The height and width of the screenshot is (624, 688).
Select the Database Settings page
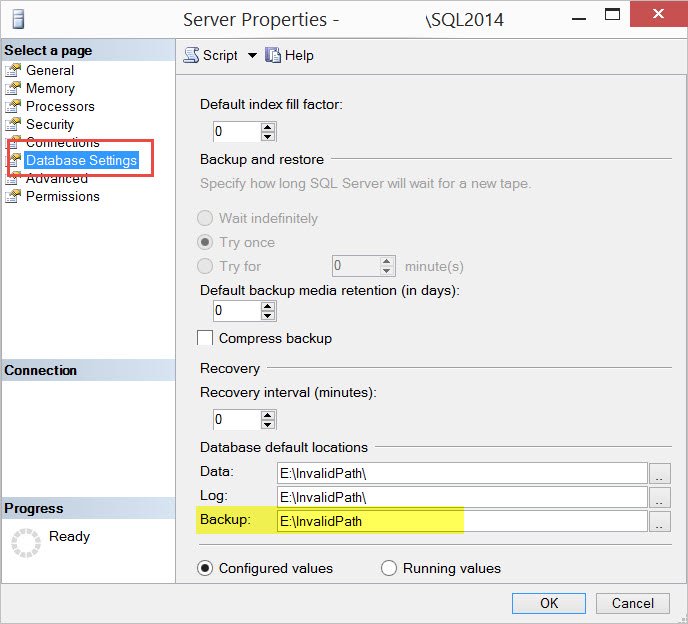click(x=82, y=160)
